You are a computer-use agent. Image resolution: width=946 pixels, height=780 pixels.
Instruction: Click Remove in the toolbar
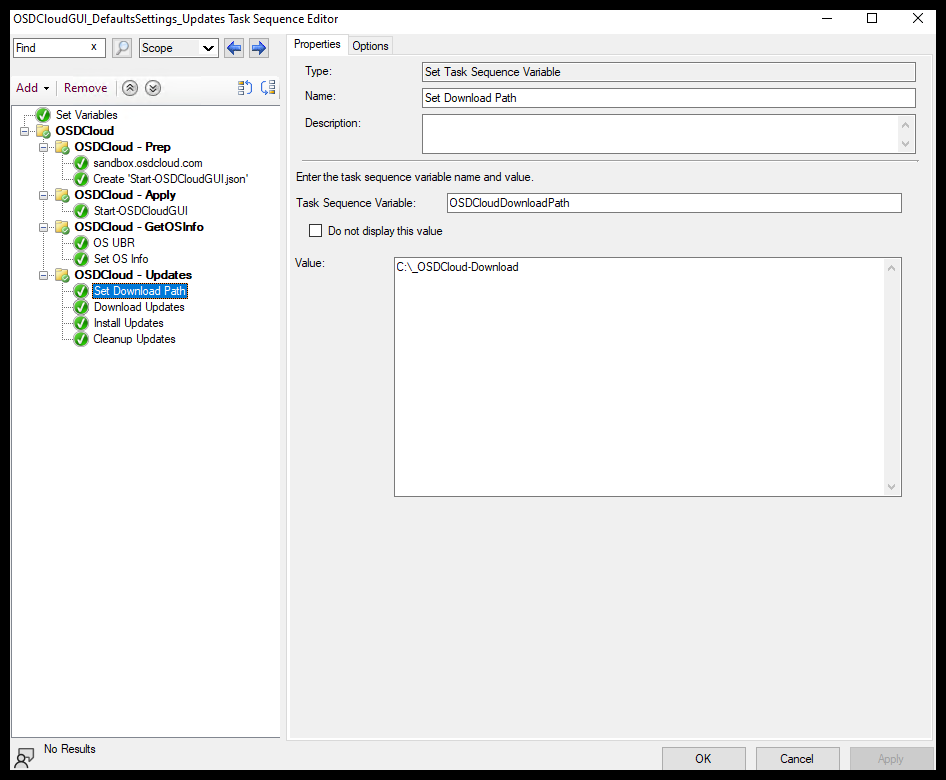(x=86, y=88)
